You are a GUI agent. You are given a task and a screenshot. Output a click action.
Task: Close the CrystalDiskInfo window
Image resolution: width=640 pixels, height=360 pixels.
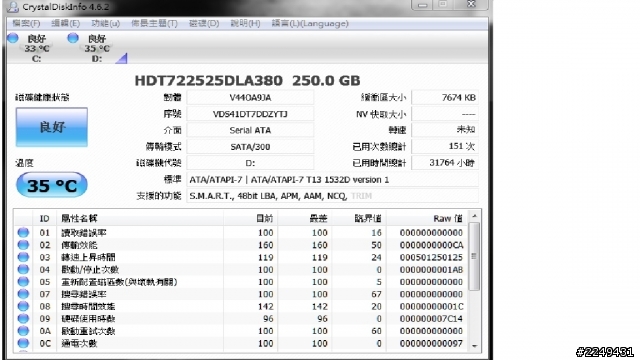click(x=471, y=4)
